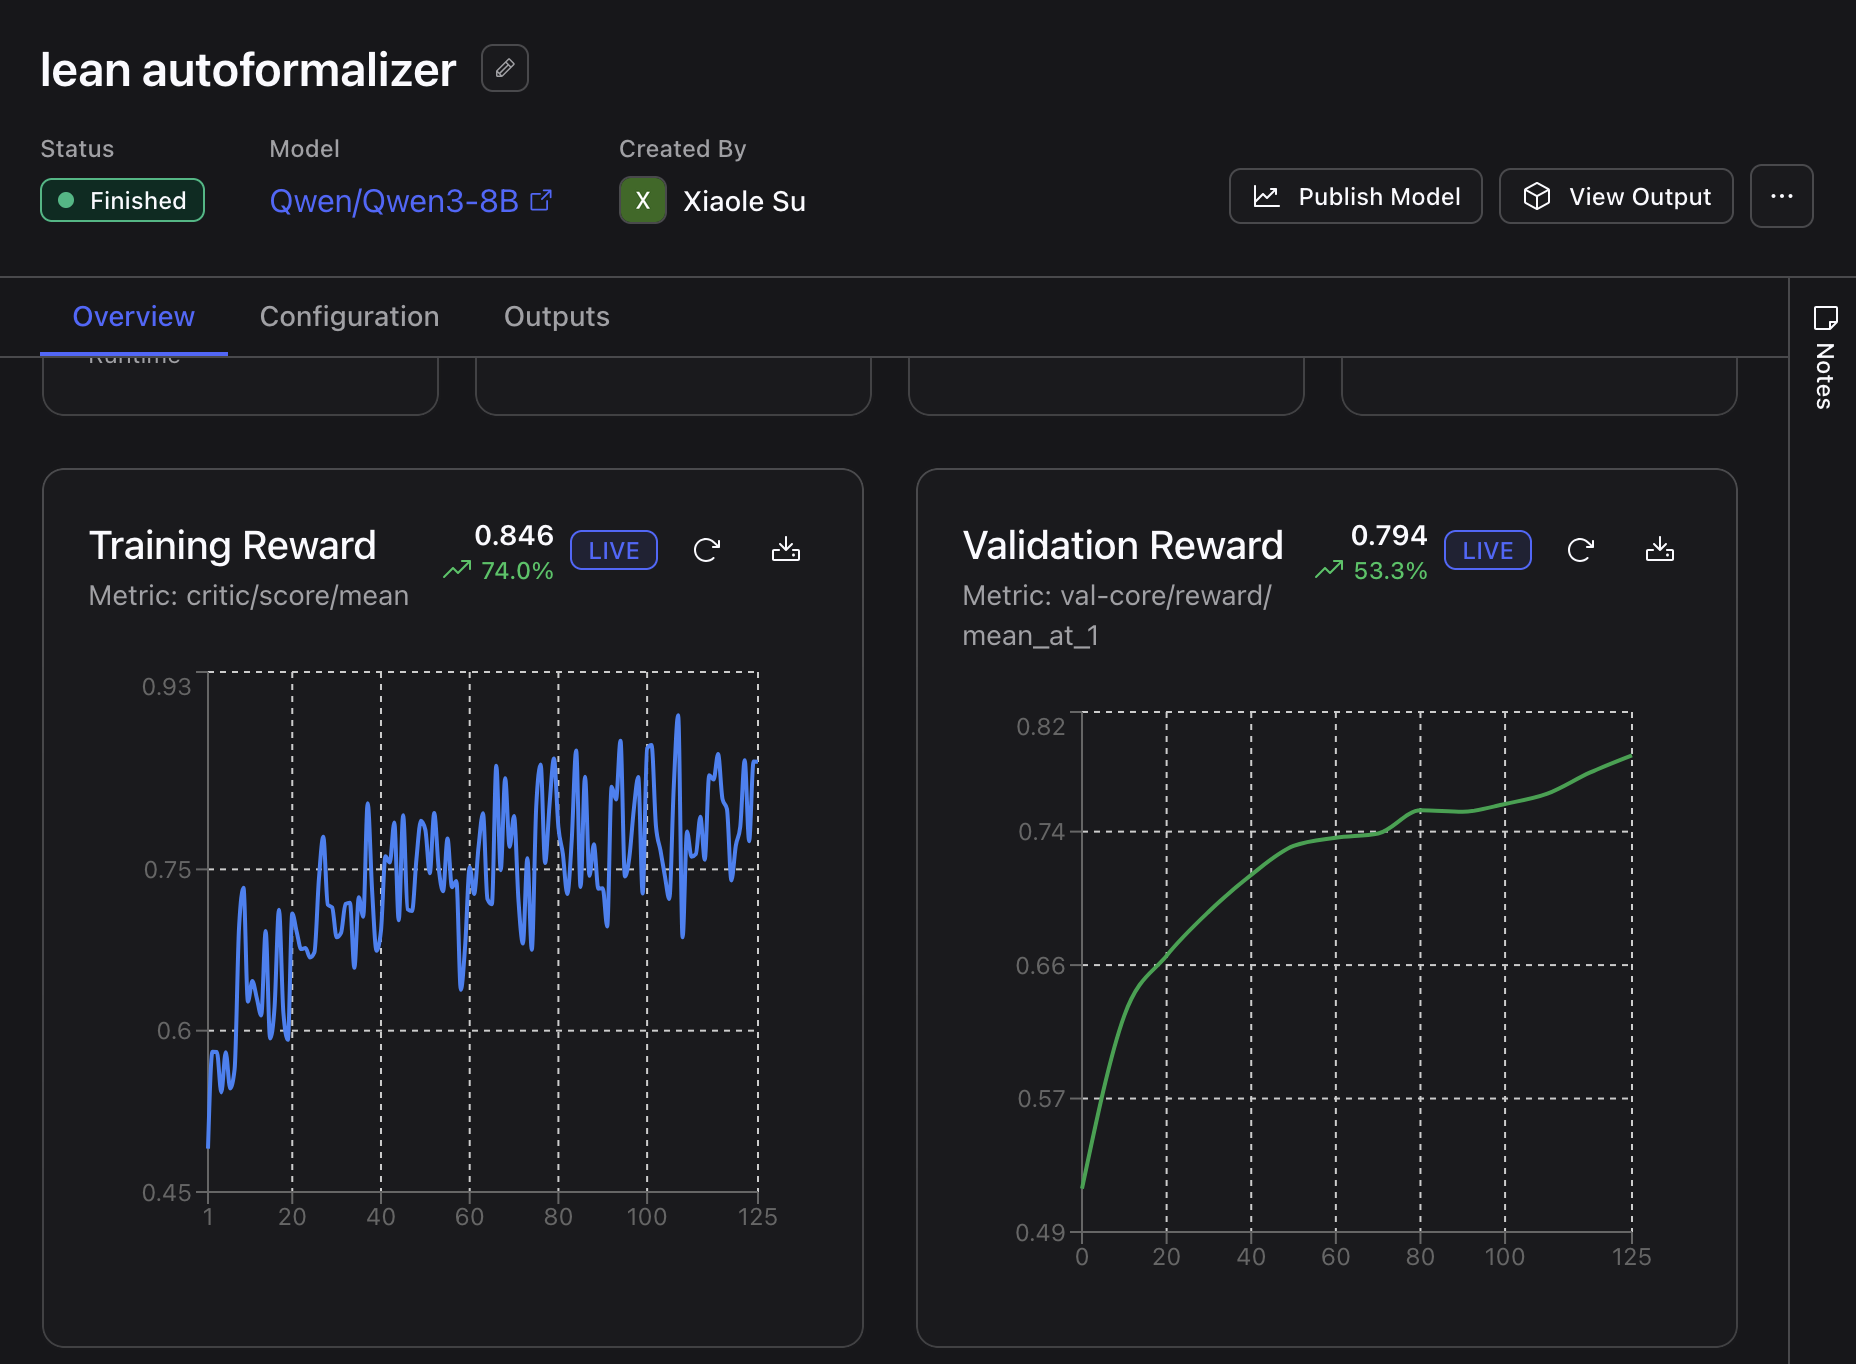The height and width of the screenshot is (1364, 1856).
Task: Click the X avatar for Xiaole Su
Action: [643, 201]
